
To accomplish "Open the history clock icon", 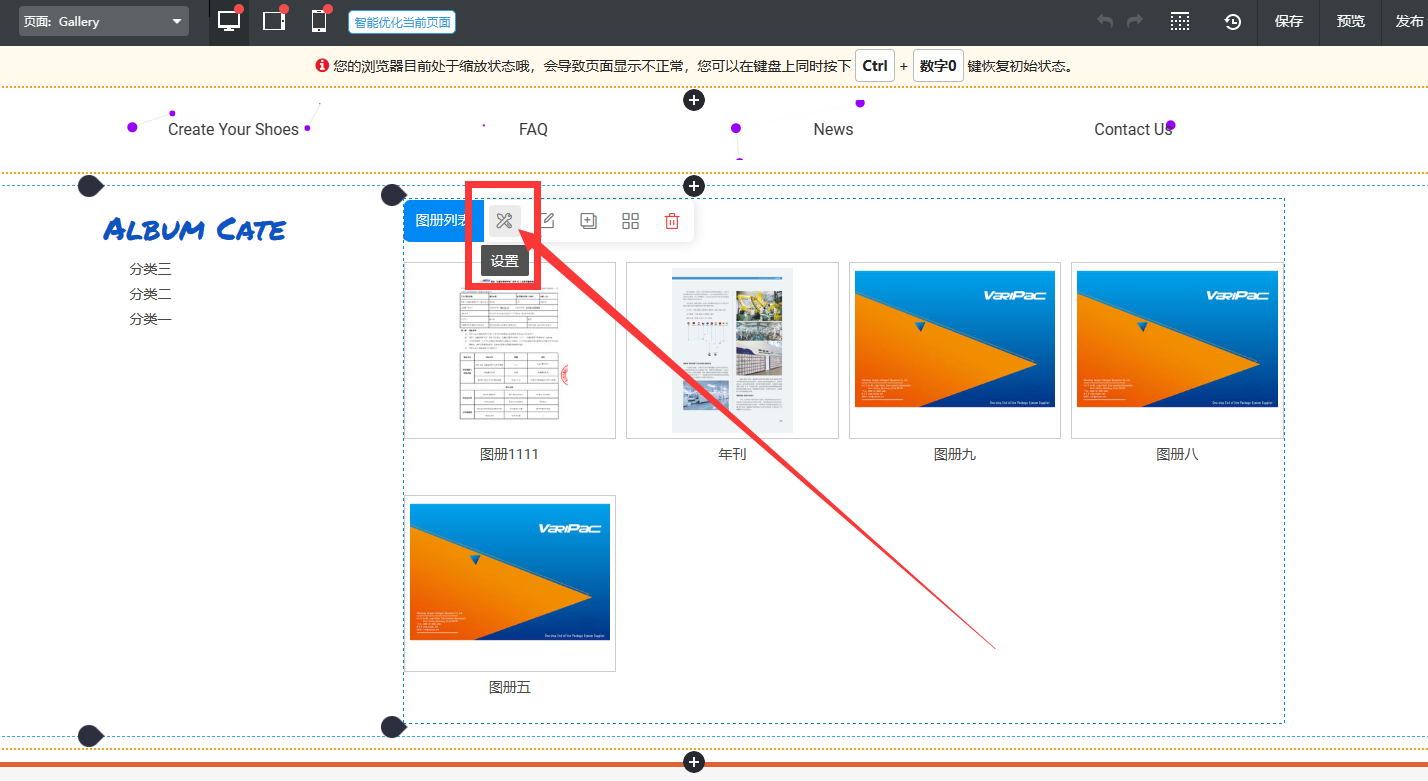I will pos(1233,22).
